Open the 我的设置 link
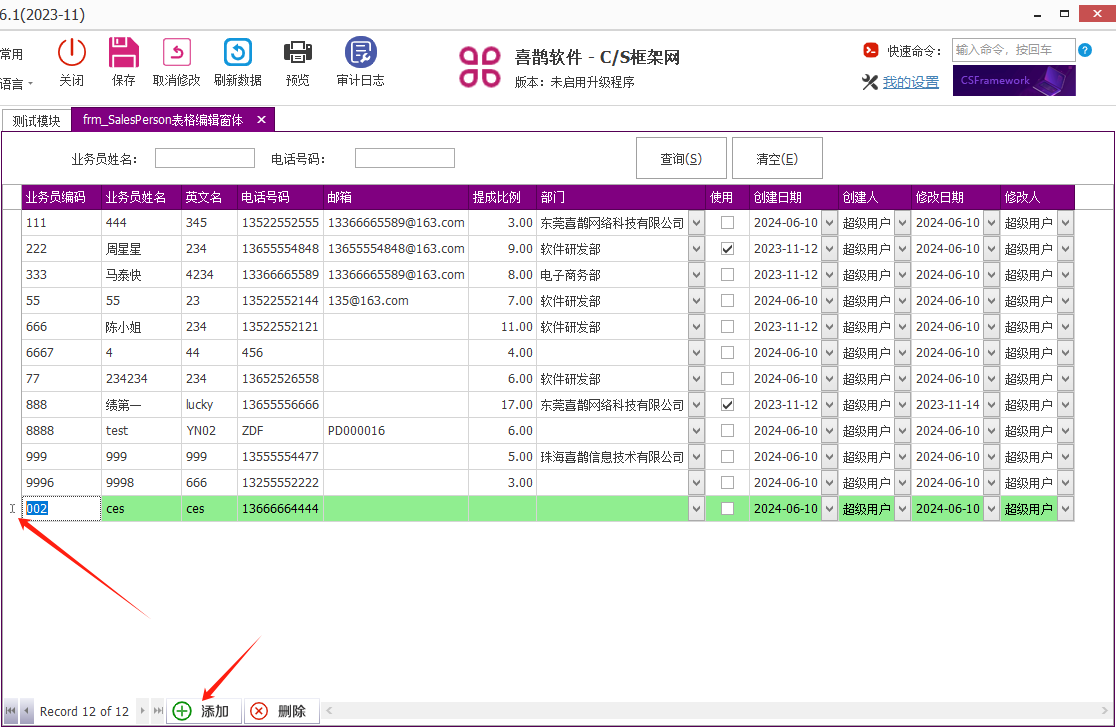This screenshot has width=1116, height=728. tap(910, 82)
